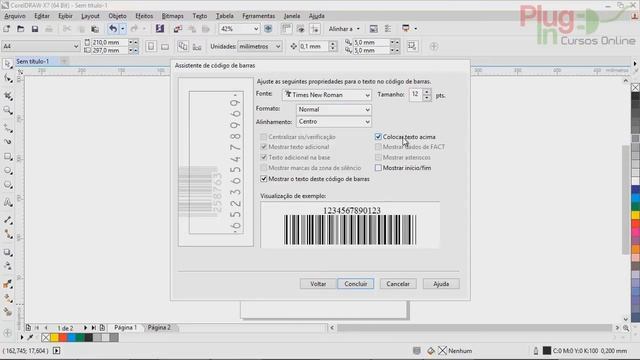Select the Polygon tool

[8, 185]
